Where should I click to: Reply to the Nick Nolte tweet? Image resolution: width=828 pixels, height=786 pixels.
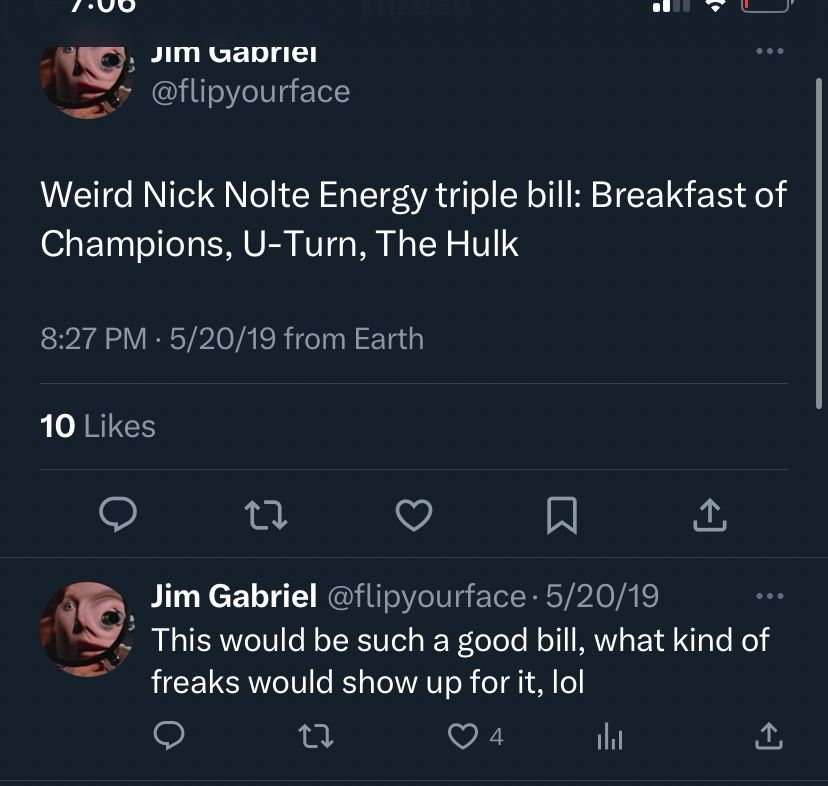tap(119, 516)
